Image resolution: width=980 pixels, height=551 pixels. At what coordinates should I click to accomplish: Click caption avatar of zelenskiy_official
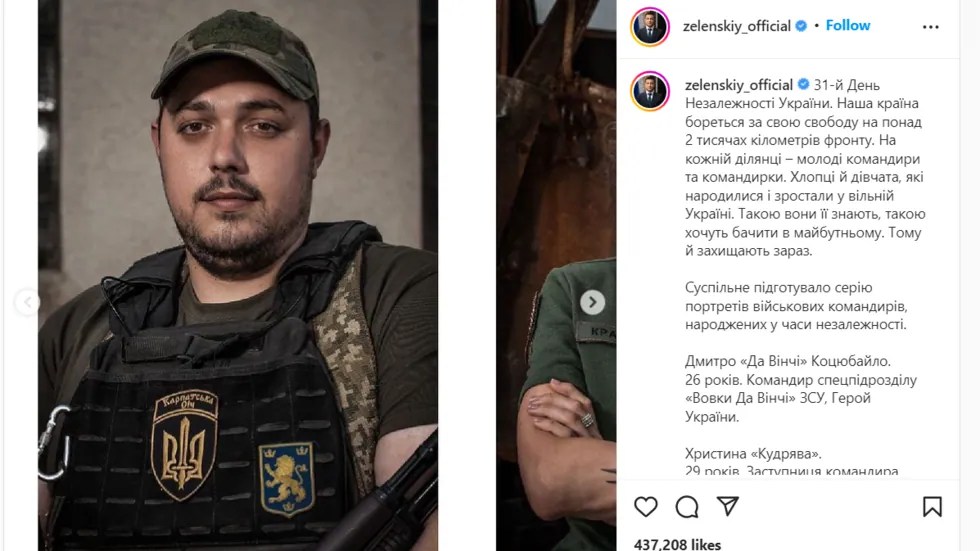(x=650, y=91)
